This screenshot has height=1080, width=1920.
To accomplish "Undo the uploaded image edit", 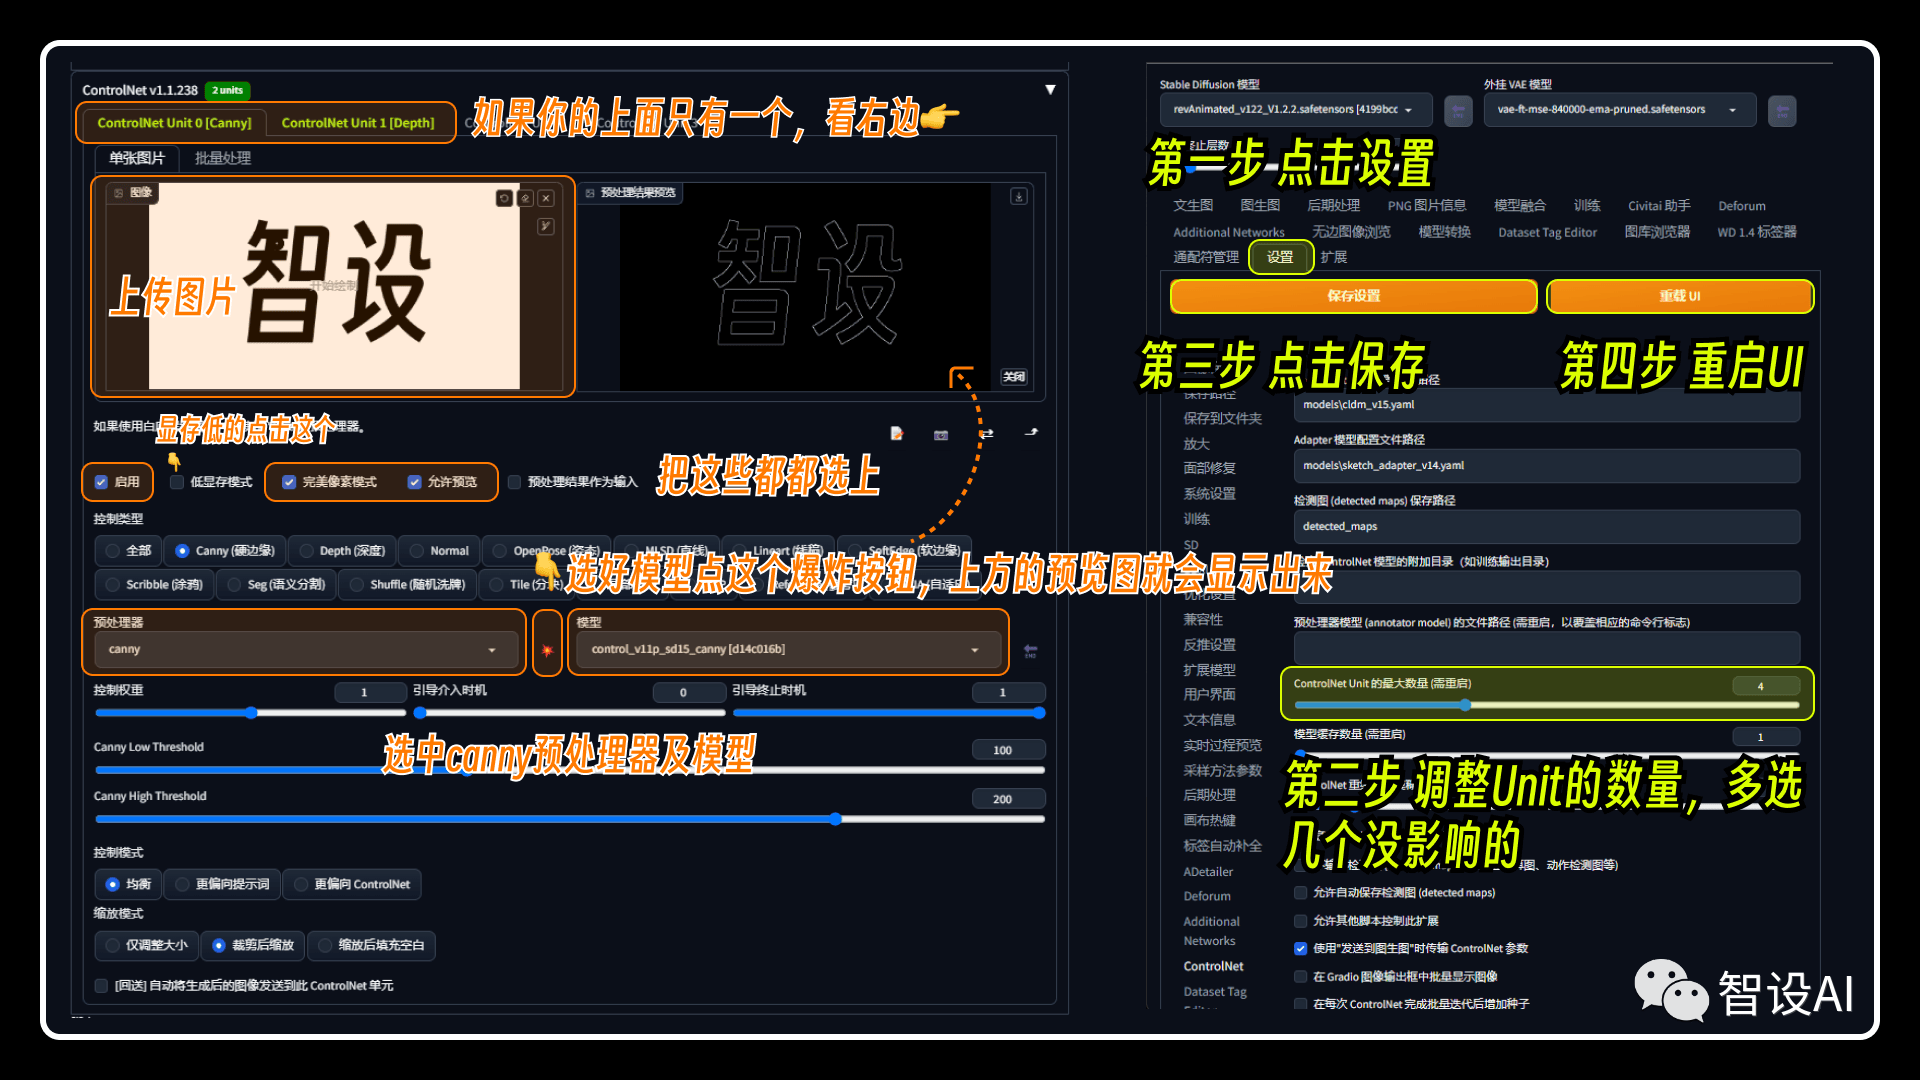I will [x=504, y=198].
